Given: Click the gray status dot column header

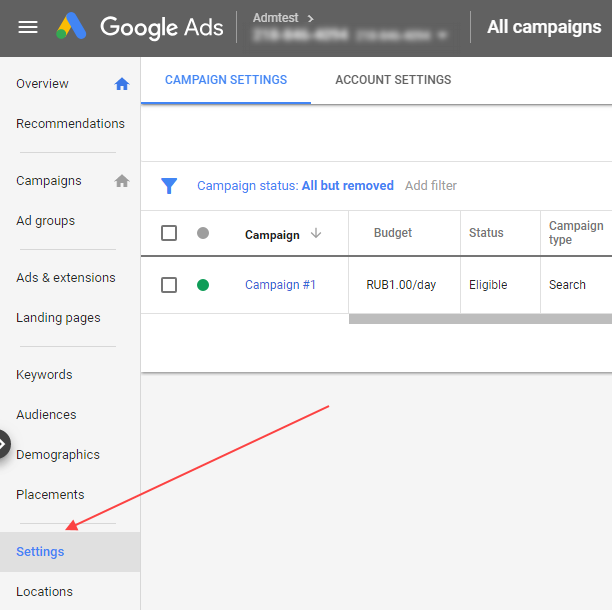Looking at the screenshot, I should (203, 233).
